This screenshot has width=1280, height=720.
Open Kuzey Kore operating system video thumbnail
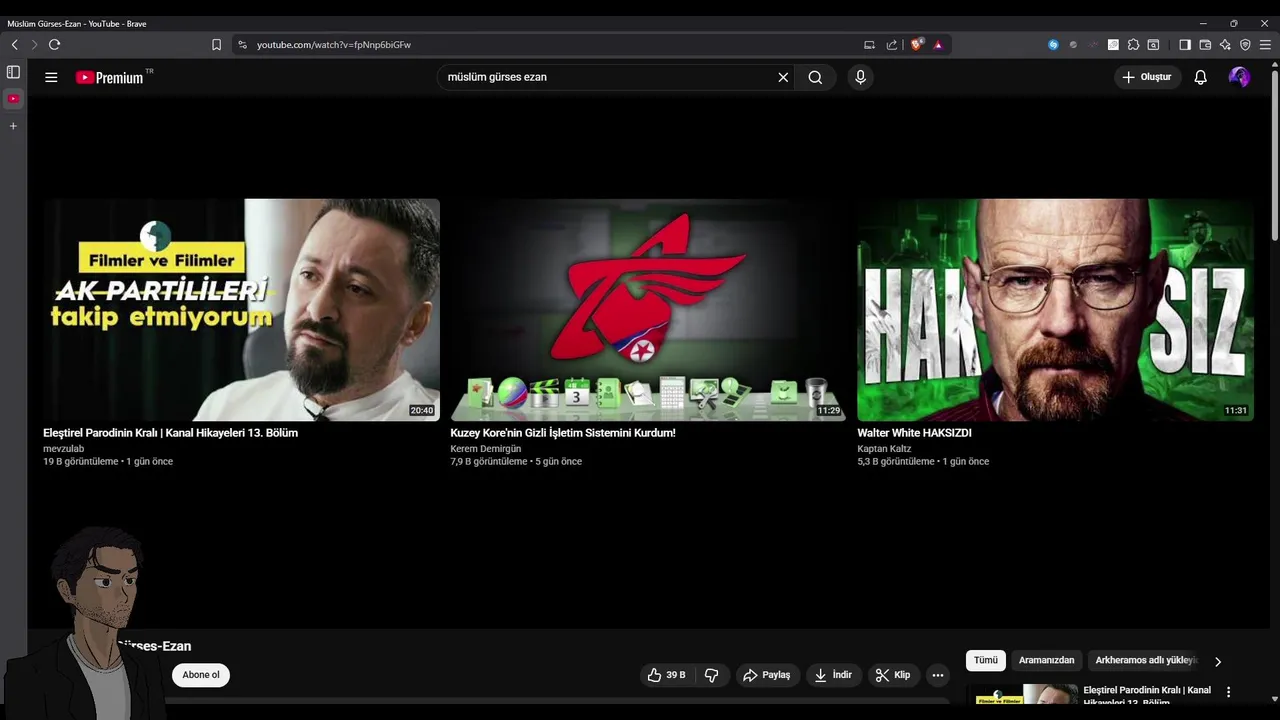(648, 309)
